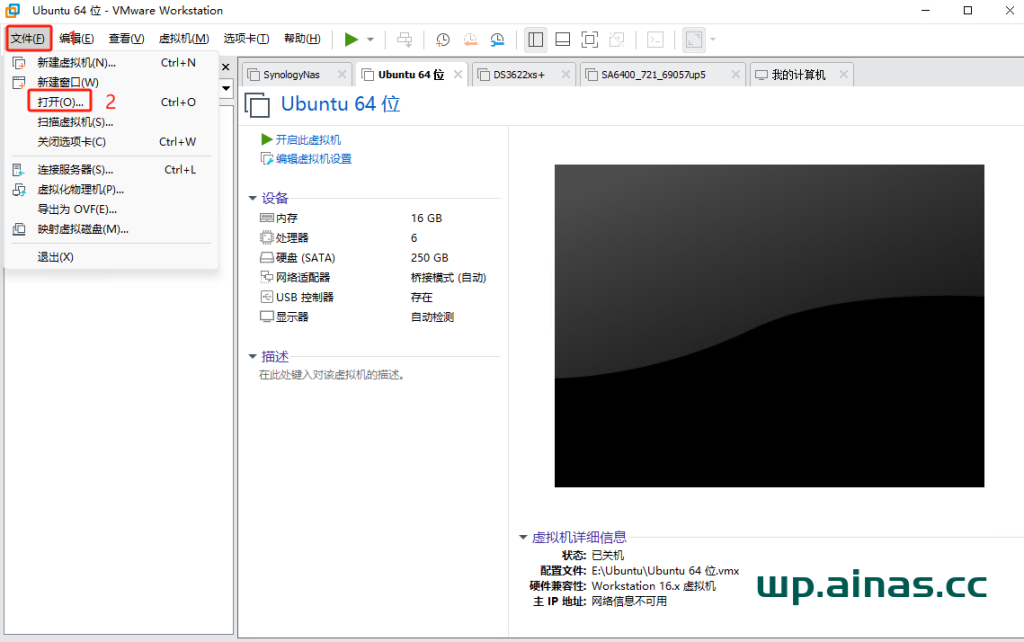The image size is (1024, 642).
Task: Open the snapshot manager toolbar icon
Action: tap(498, 39)
